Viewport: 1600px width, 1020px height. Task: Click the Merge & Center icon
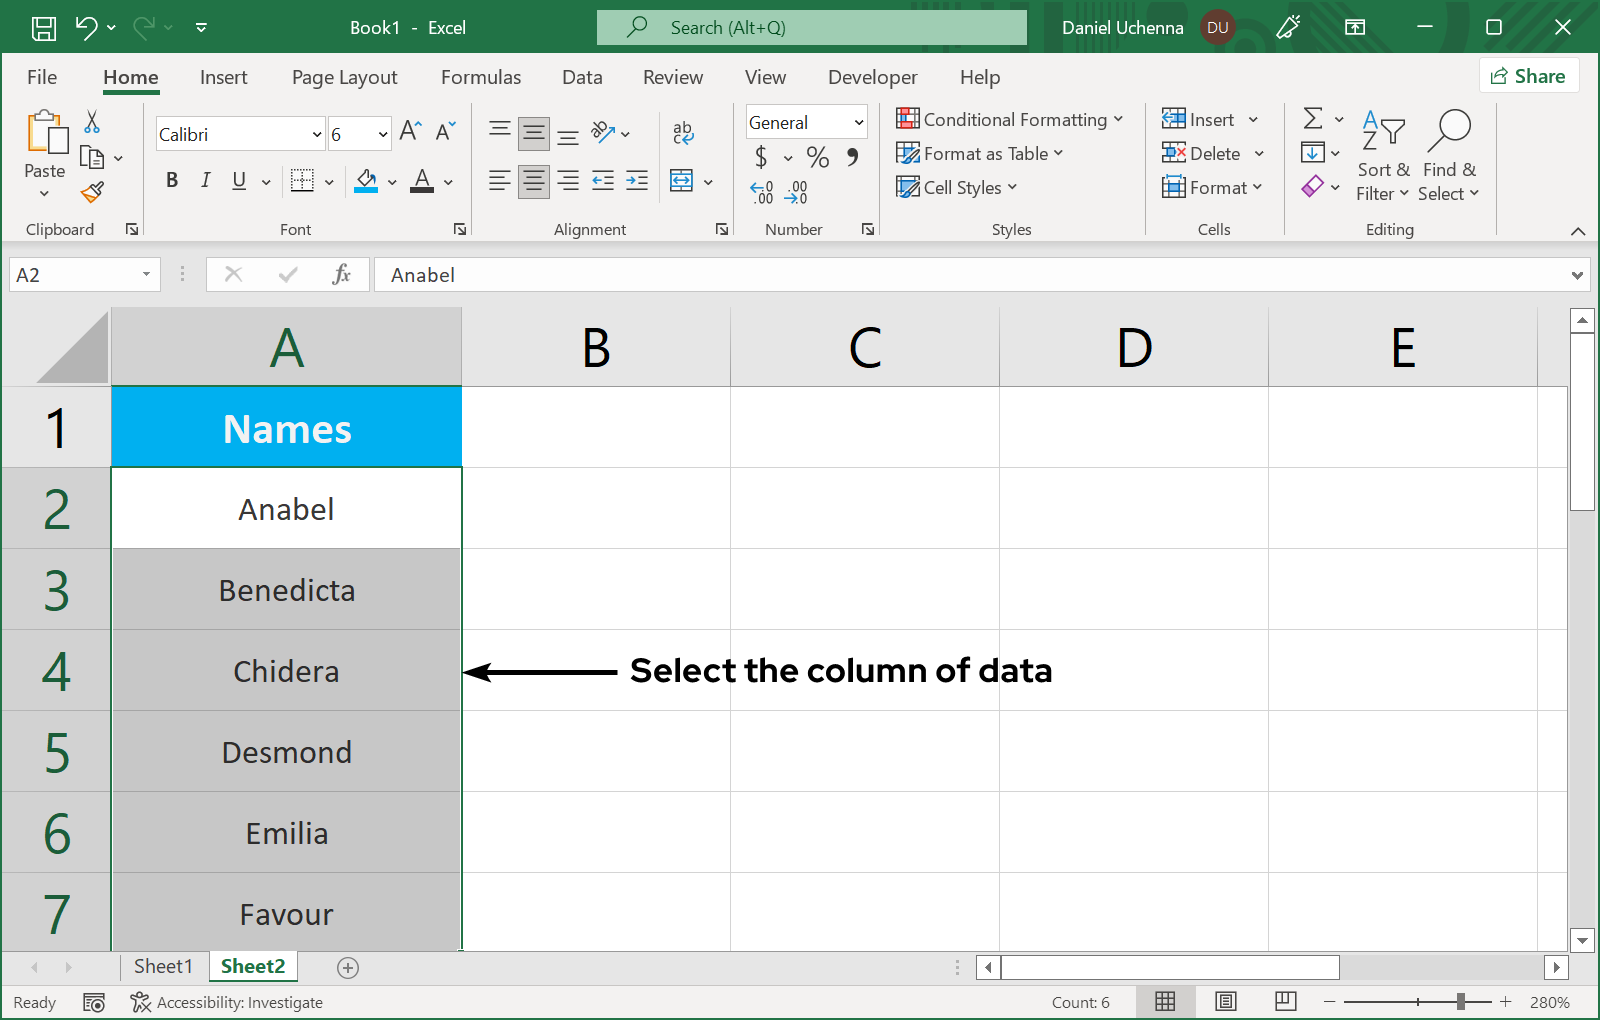click(x=682, y=181)
